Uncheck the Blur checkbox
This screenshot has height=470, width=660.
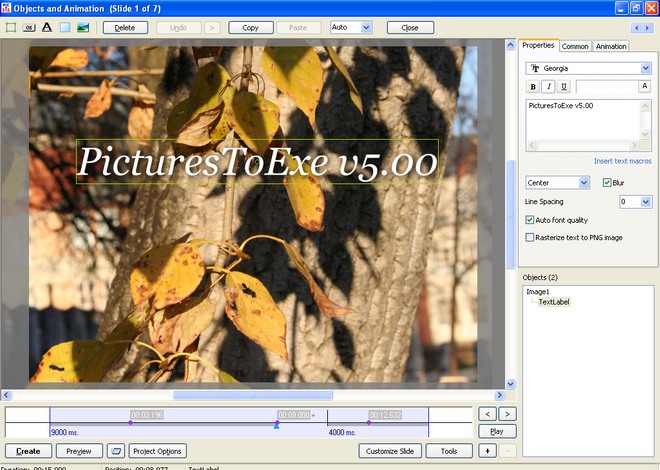tap(607, 183)
